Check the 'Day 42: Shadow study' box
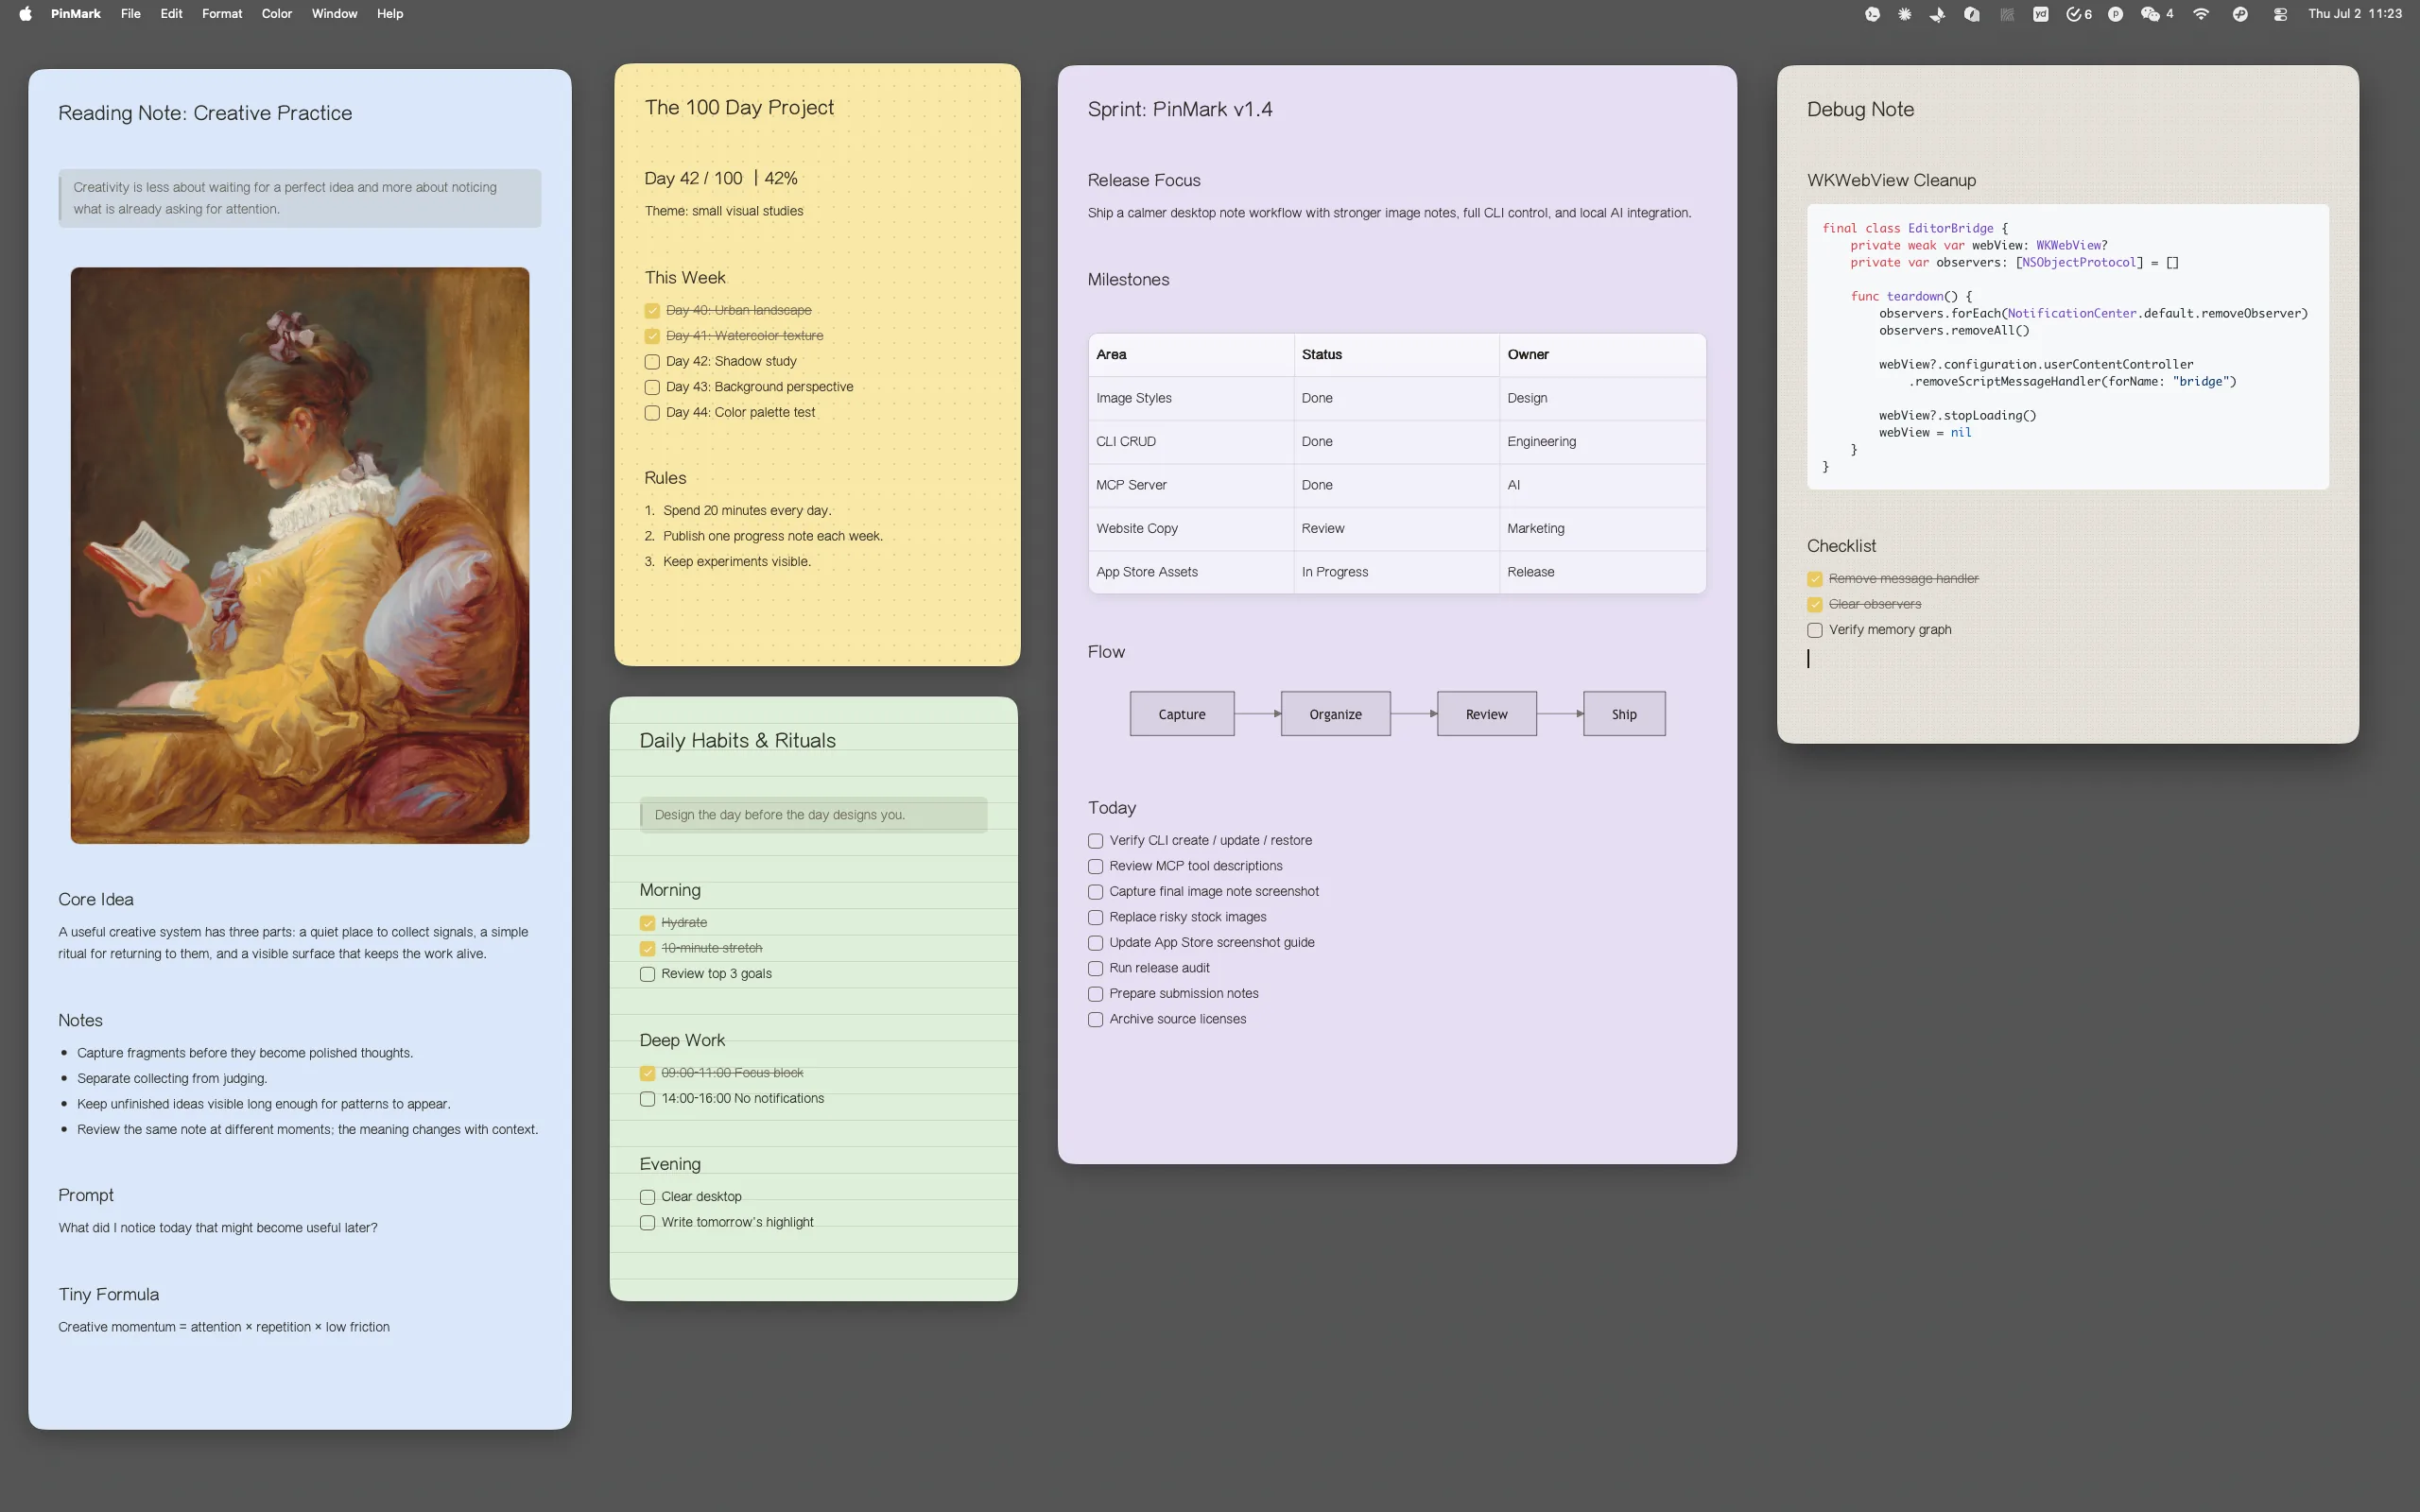 (x=652, y=362)
